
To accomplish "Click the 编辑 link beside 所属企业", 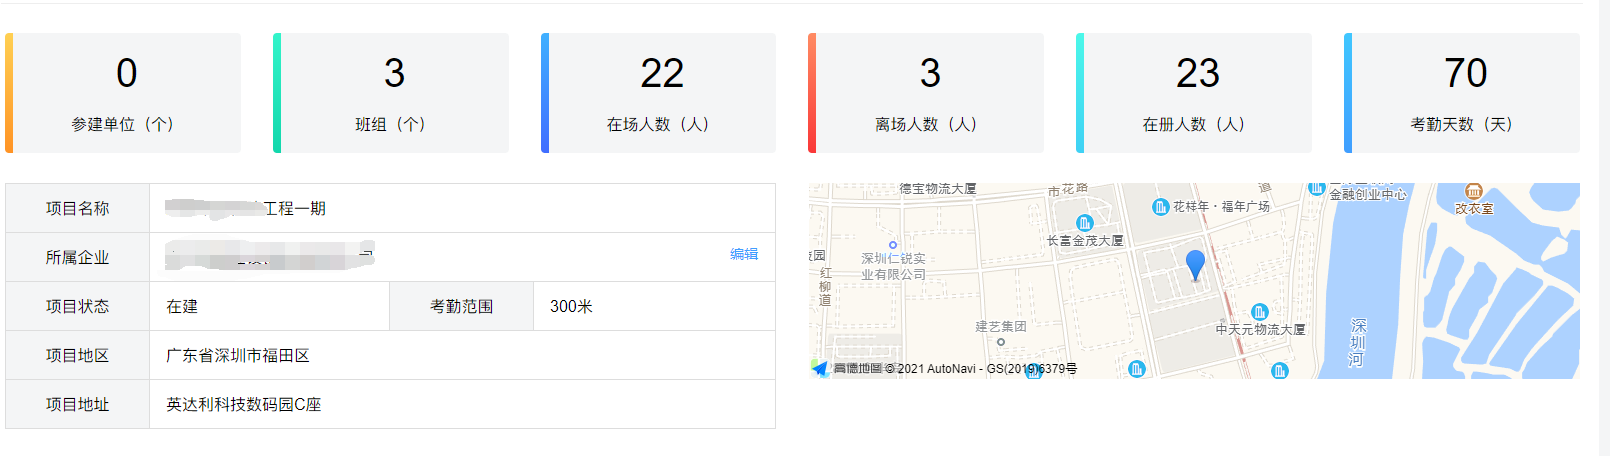I will click(x=744, y=254).
